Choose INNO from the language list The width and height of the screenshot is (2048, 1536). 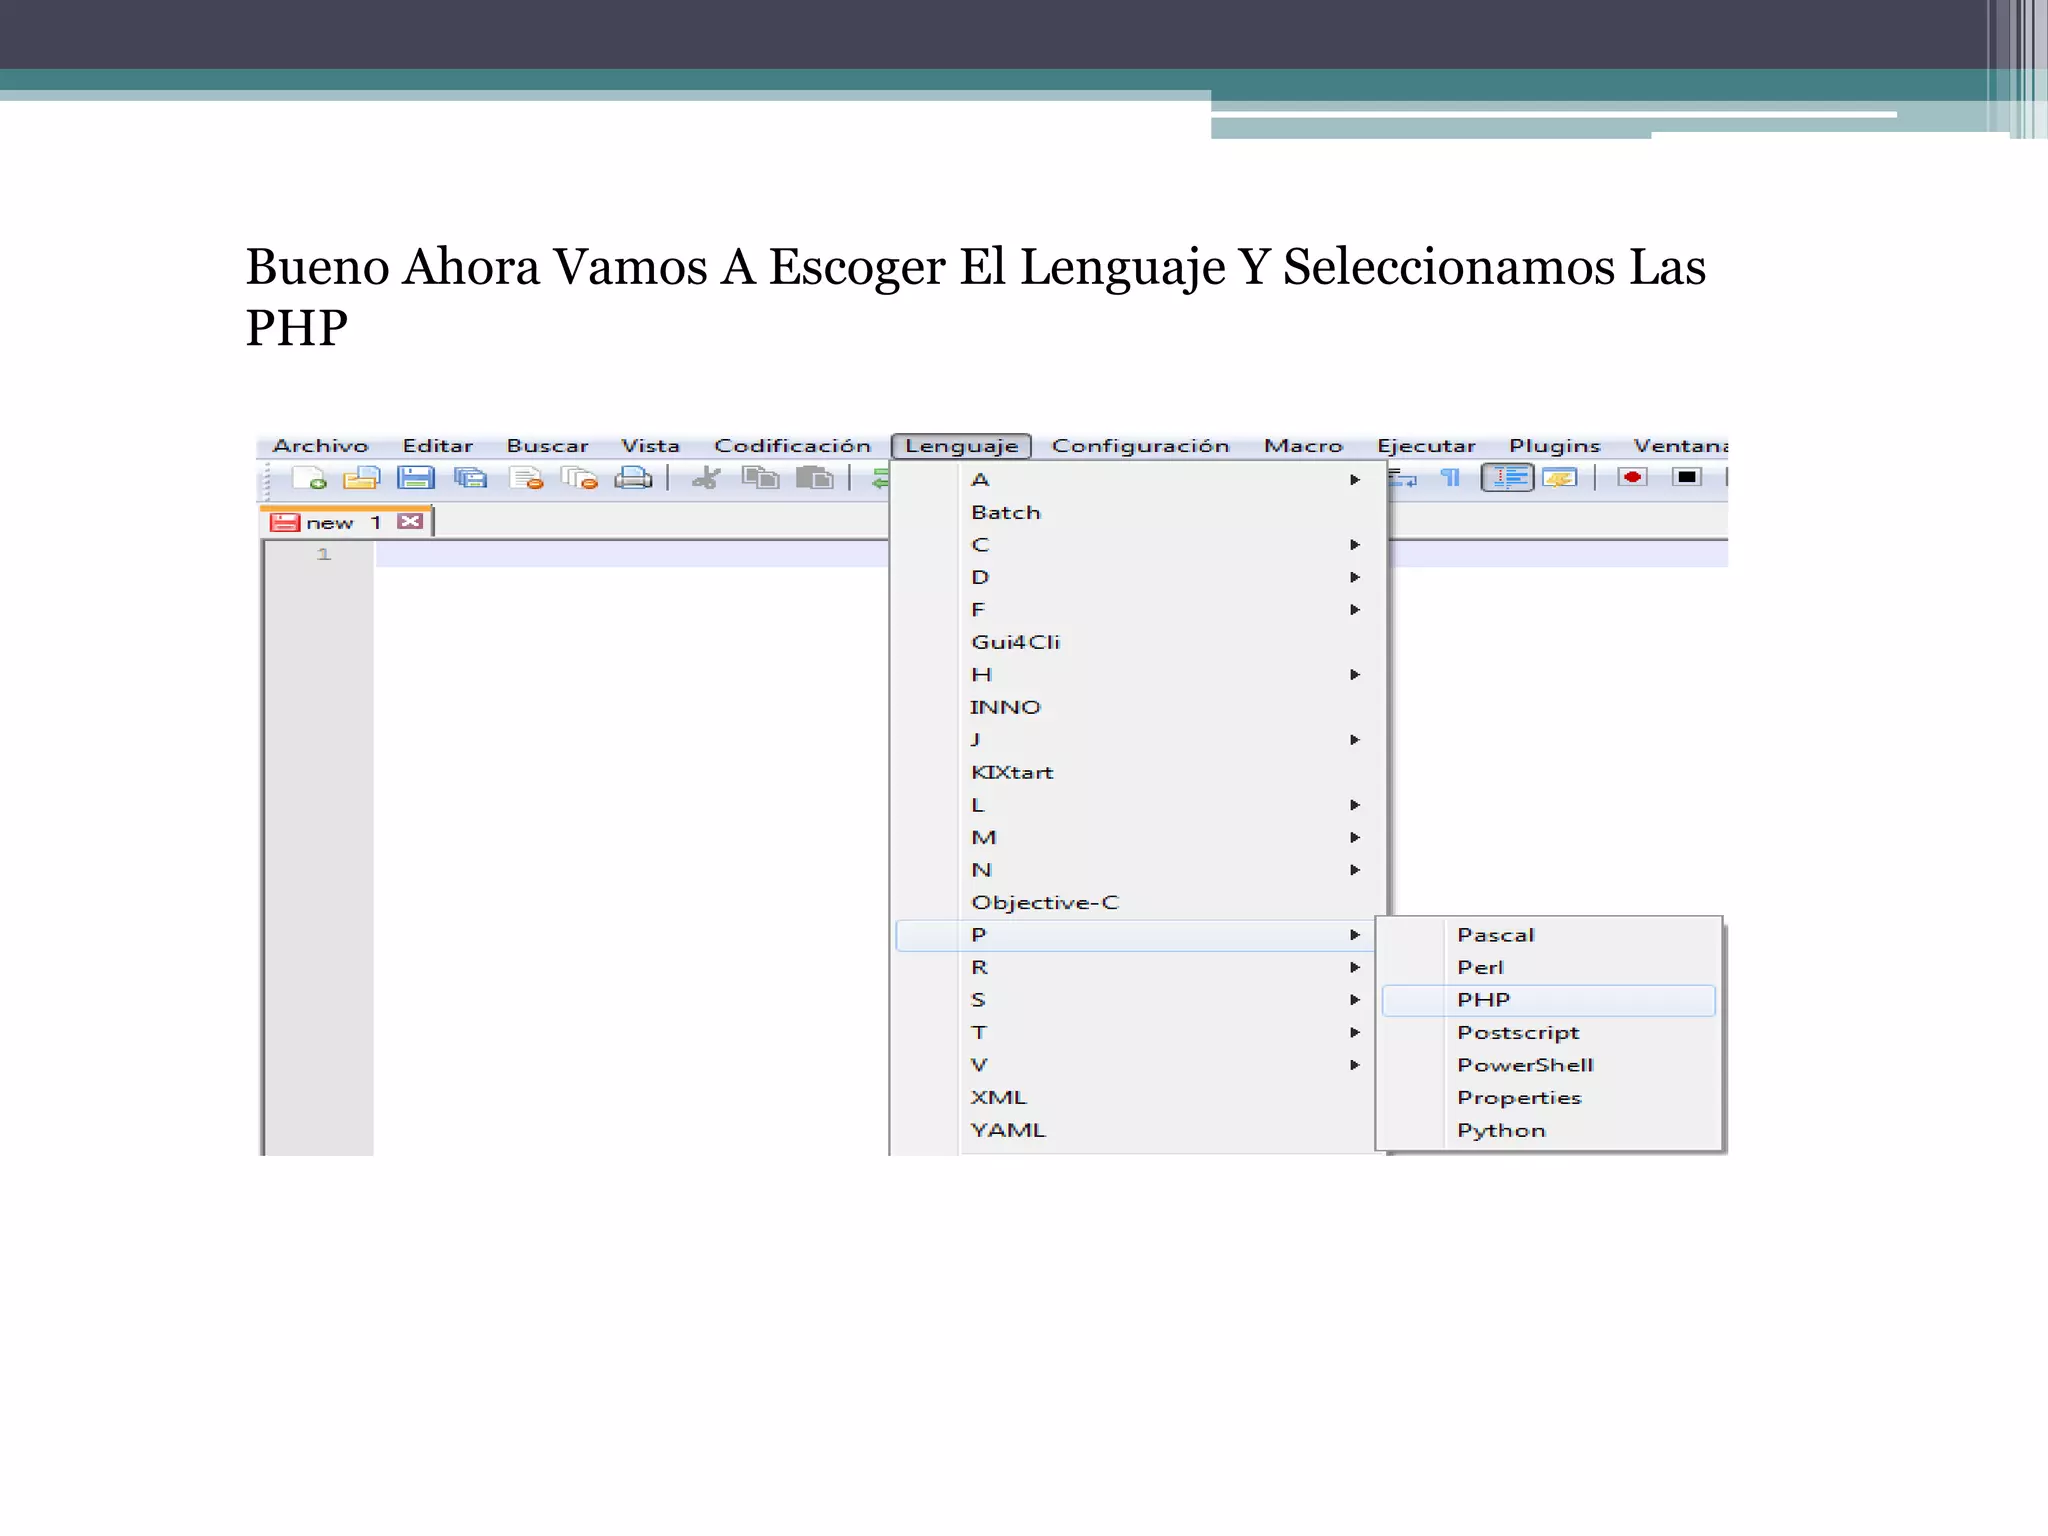coord(1137,707)
